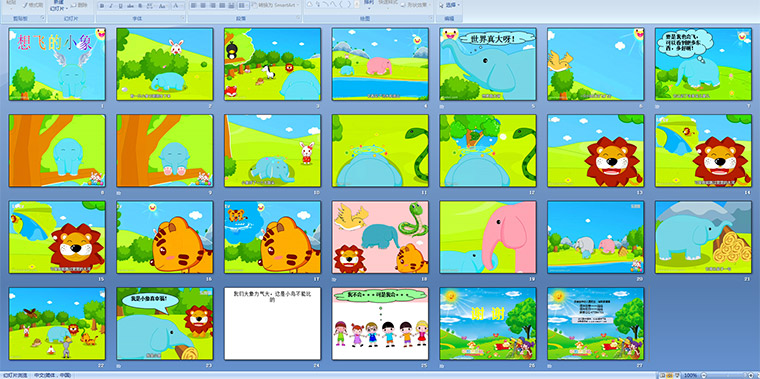Toggle Italic formatting in font group
This screenshot has width=760, height=379.
111,6
